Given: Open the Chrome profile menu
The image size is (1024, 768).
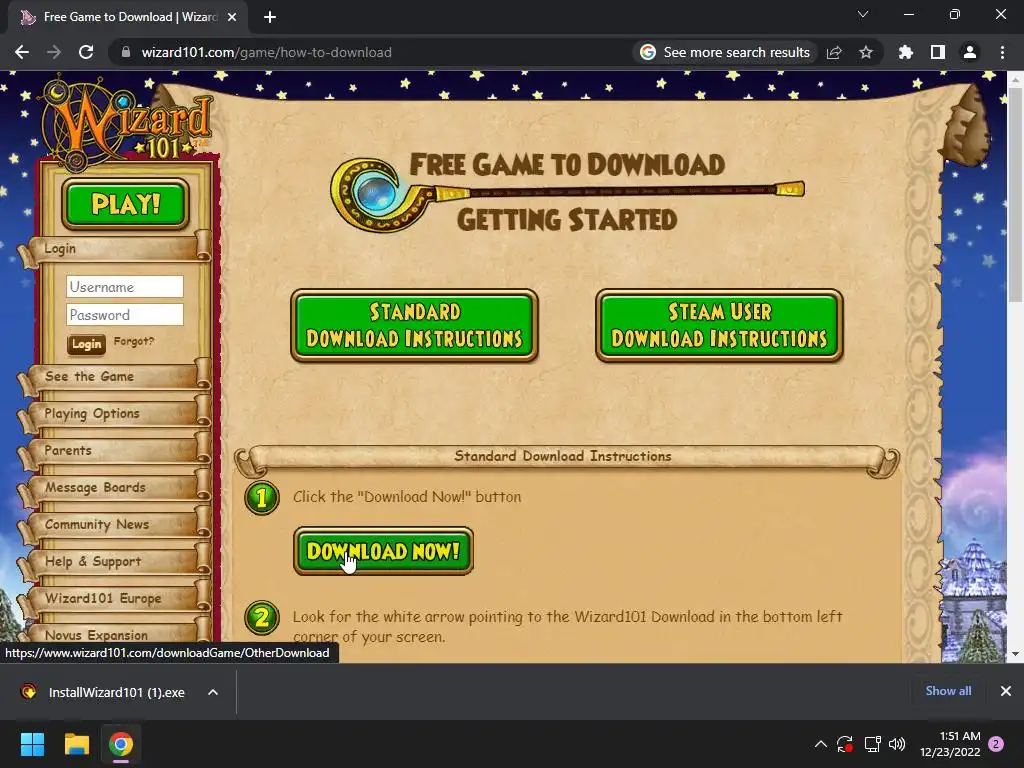Looking at the screenshot, I should pyautogui.click(x=970, y=52).
